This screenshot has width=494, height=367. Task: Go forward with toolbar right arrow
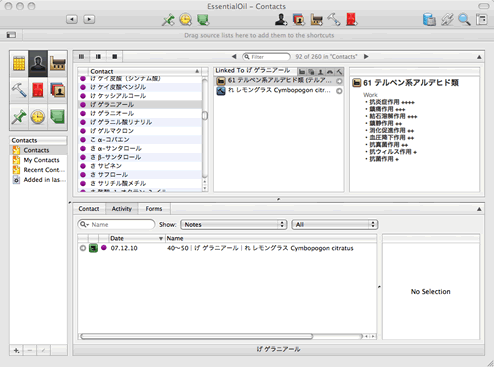pyautogui.click(x=89, y=19)
